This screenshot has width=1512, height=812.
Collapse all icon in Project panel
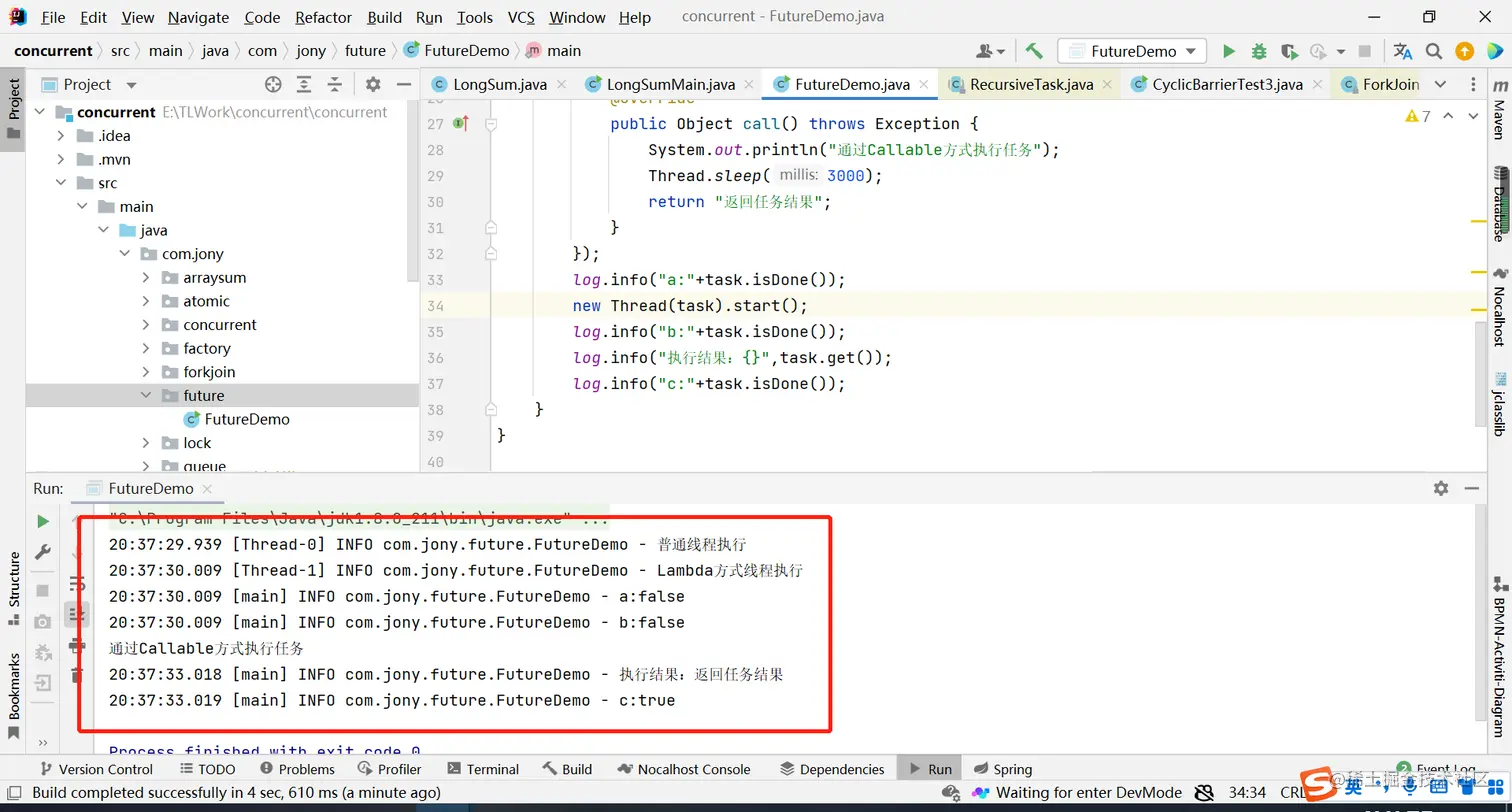pyautogui.click(x=335, y=84)
